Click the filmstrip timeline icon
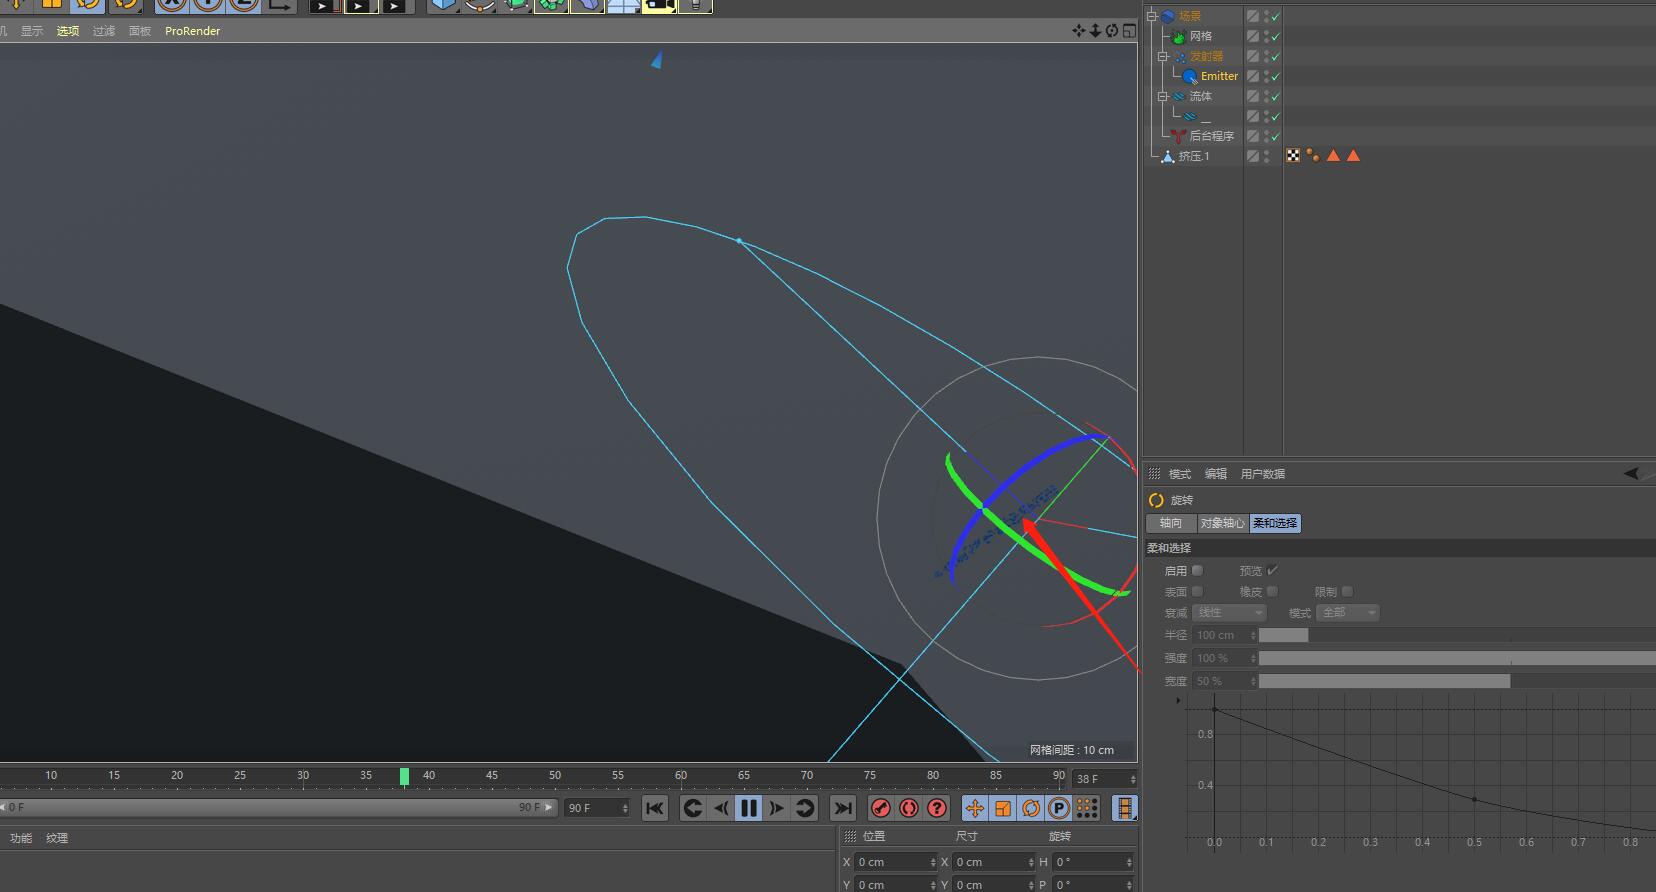 (x=1125, y=808)
